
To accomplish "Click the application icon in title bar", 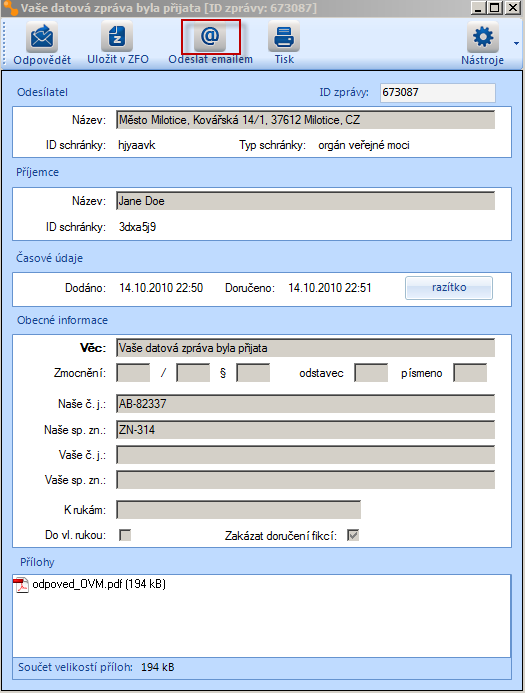I will (x=10, y=8).
